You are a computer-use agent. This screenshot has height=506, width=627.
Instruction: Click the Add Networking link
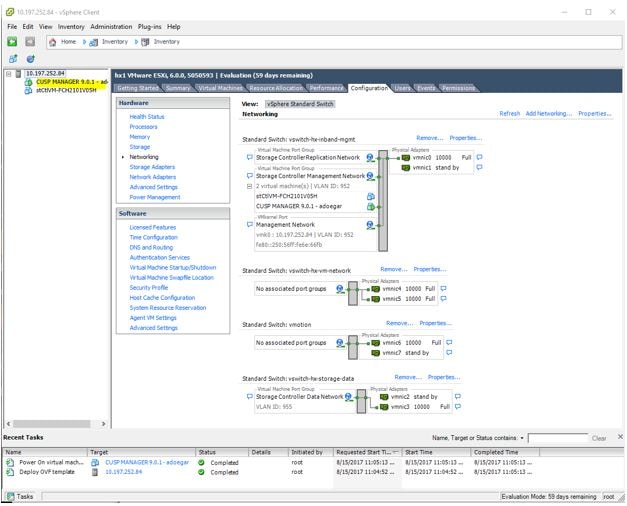tap(548, 114)
